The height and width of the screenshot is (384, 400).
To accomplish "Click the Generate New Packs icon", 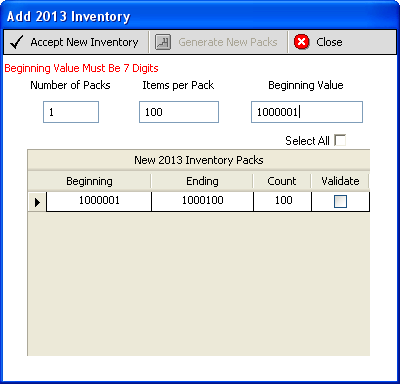I will [163, 42].
